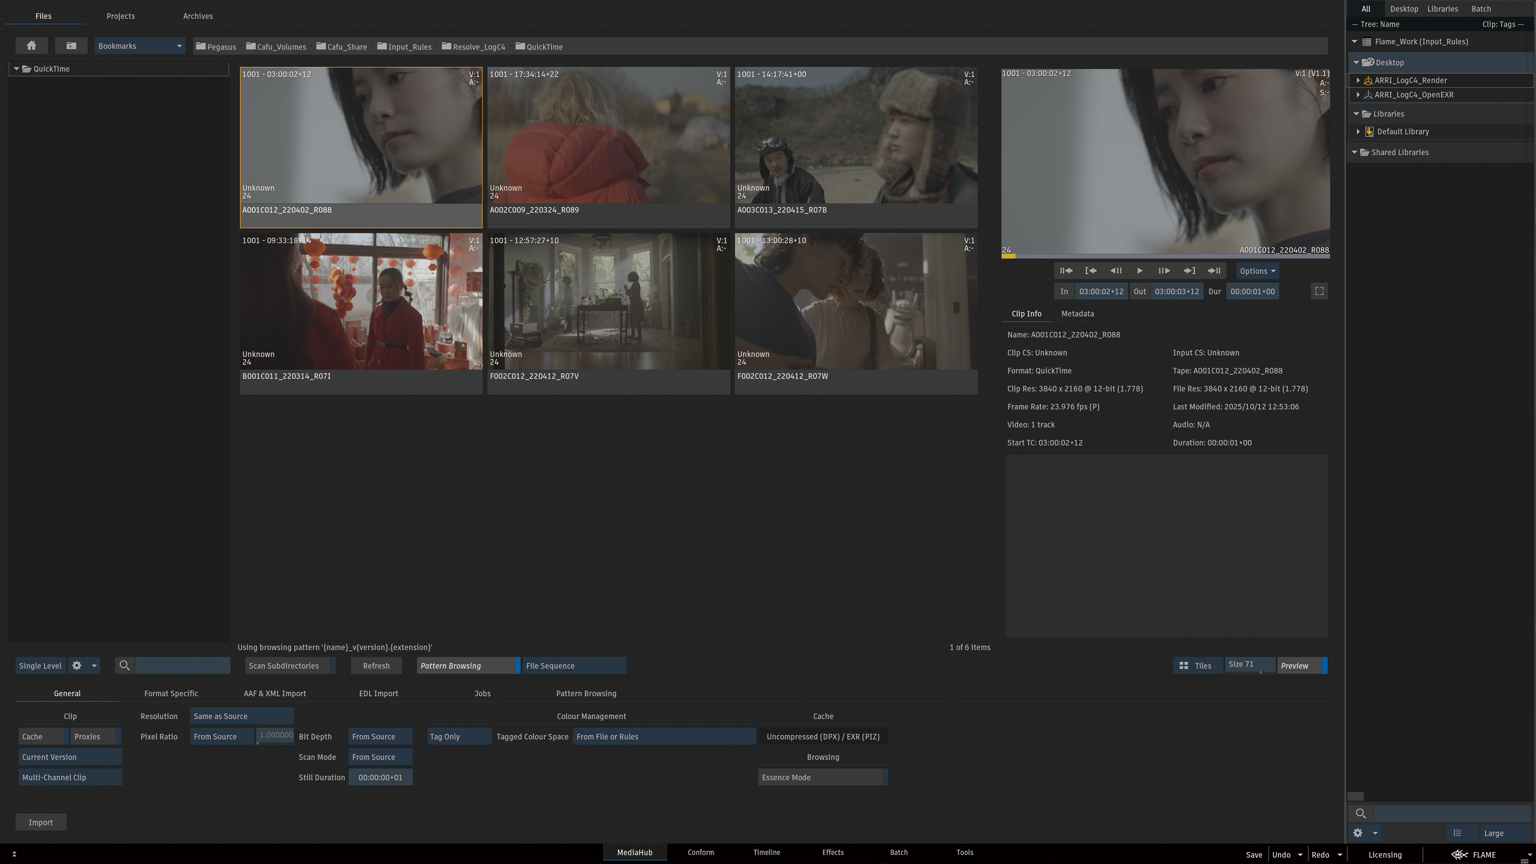Enter fullscreen preview with the expand icon

pos(1319,291)
